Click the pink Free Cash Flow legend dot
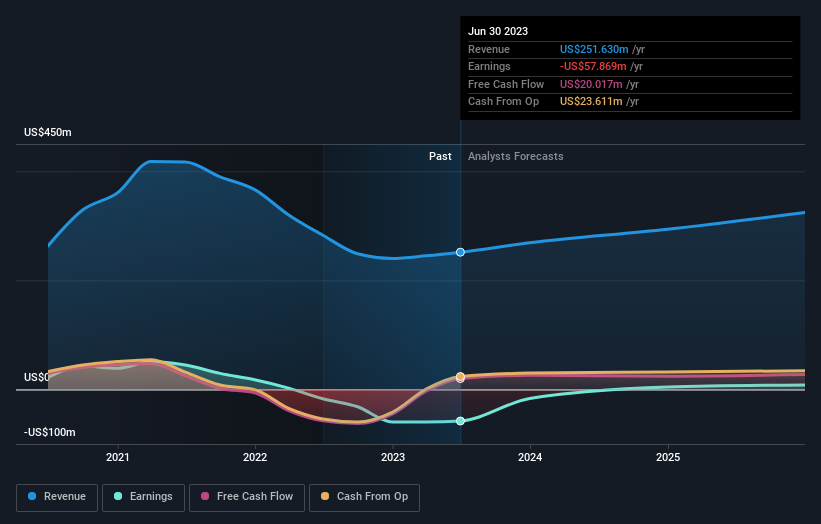 click(205, 496)
